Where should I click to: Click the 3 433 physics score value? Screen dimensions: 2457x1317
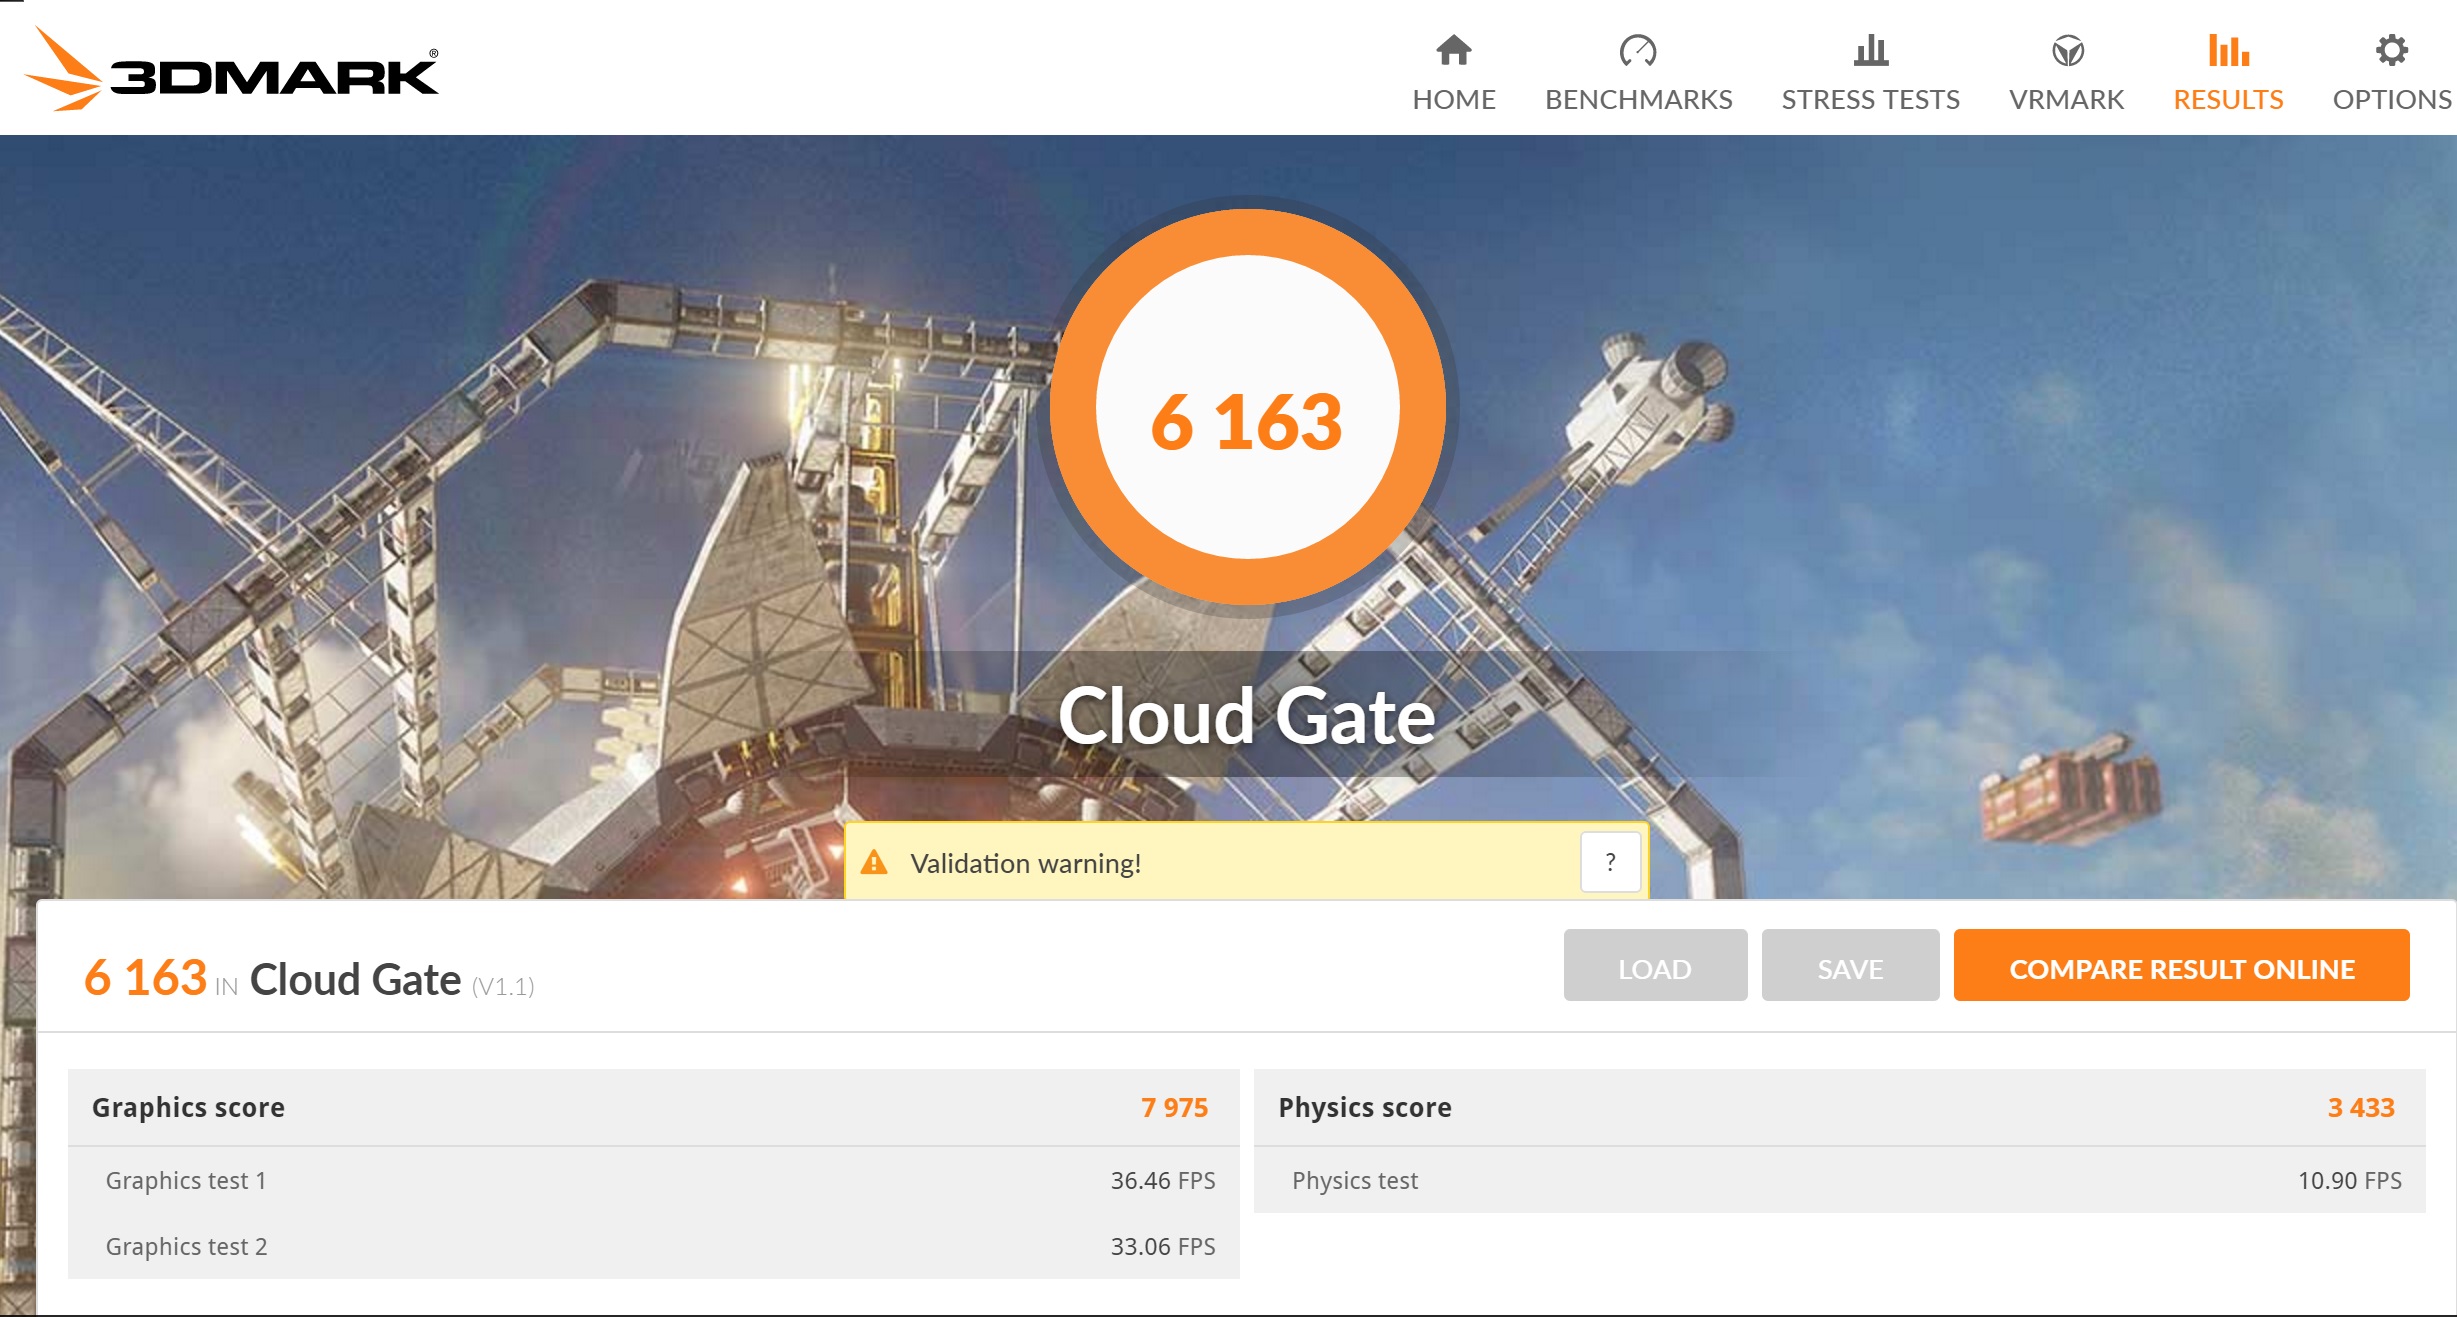pos(2360,1107)
